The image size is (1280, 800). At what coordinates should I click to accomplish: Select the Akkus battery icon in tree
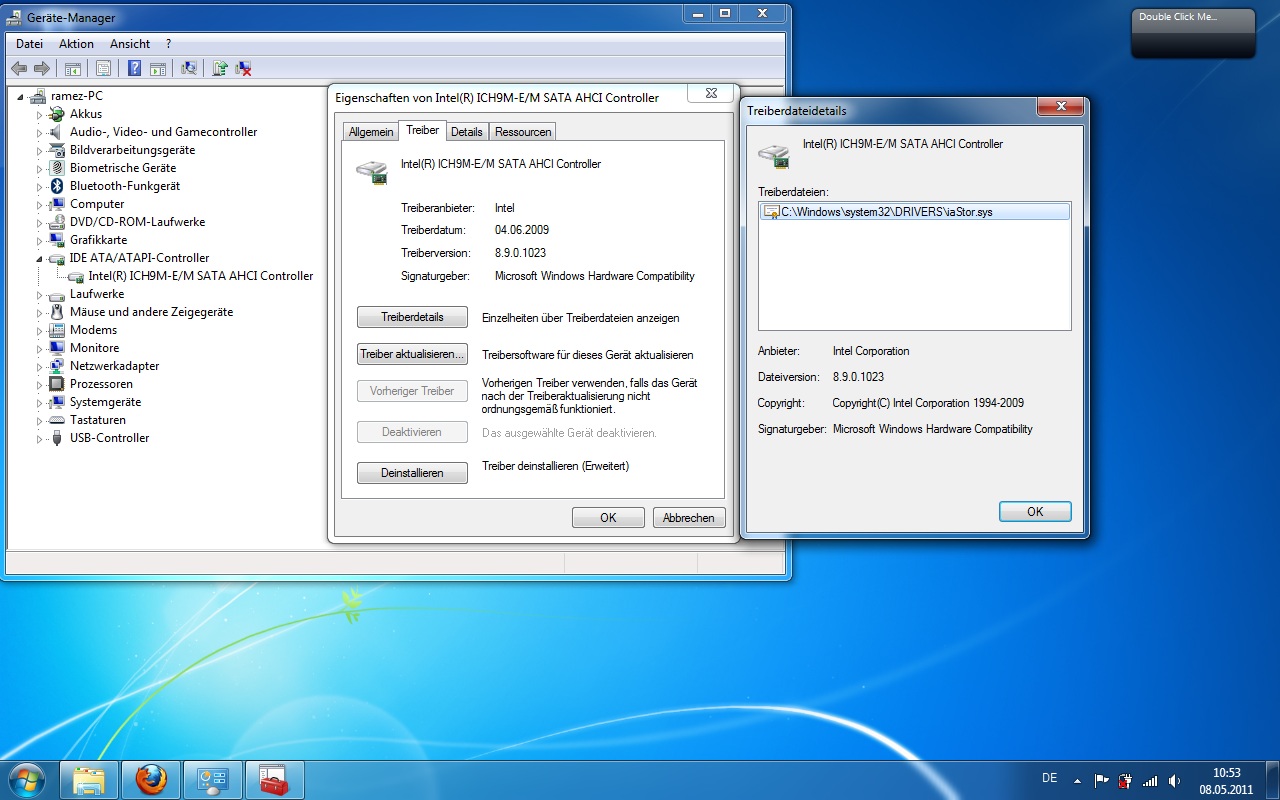(x=58, y=114)
